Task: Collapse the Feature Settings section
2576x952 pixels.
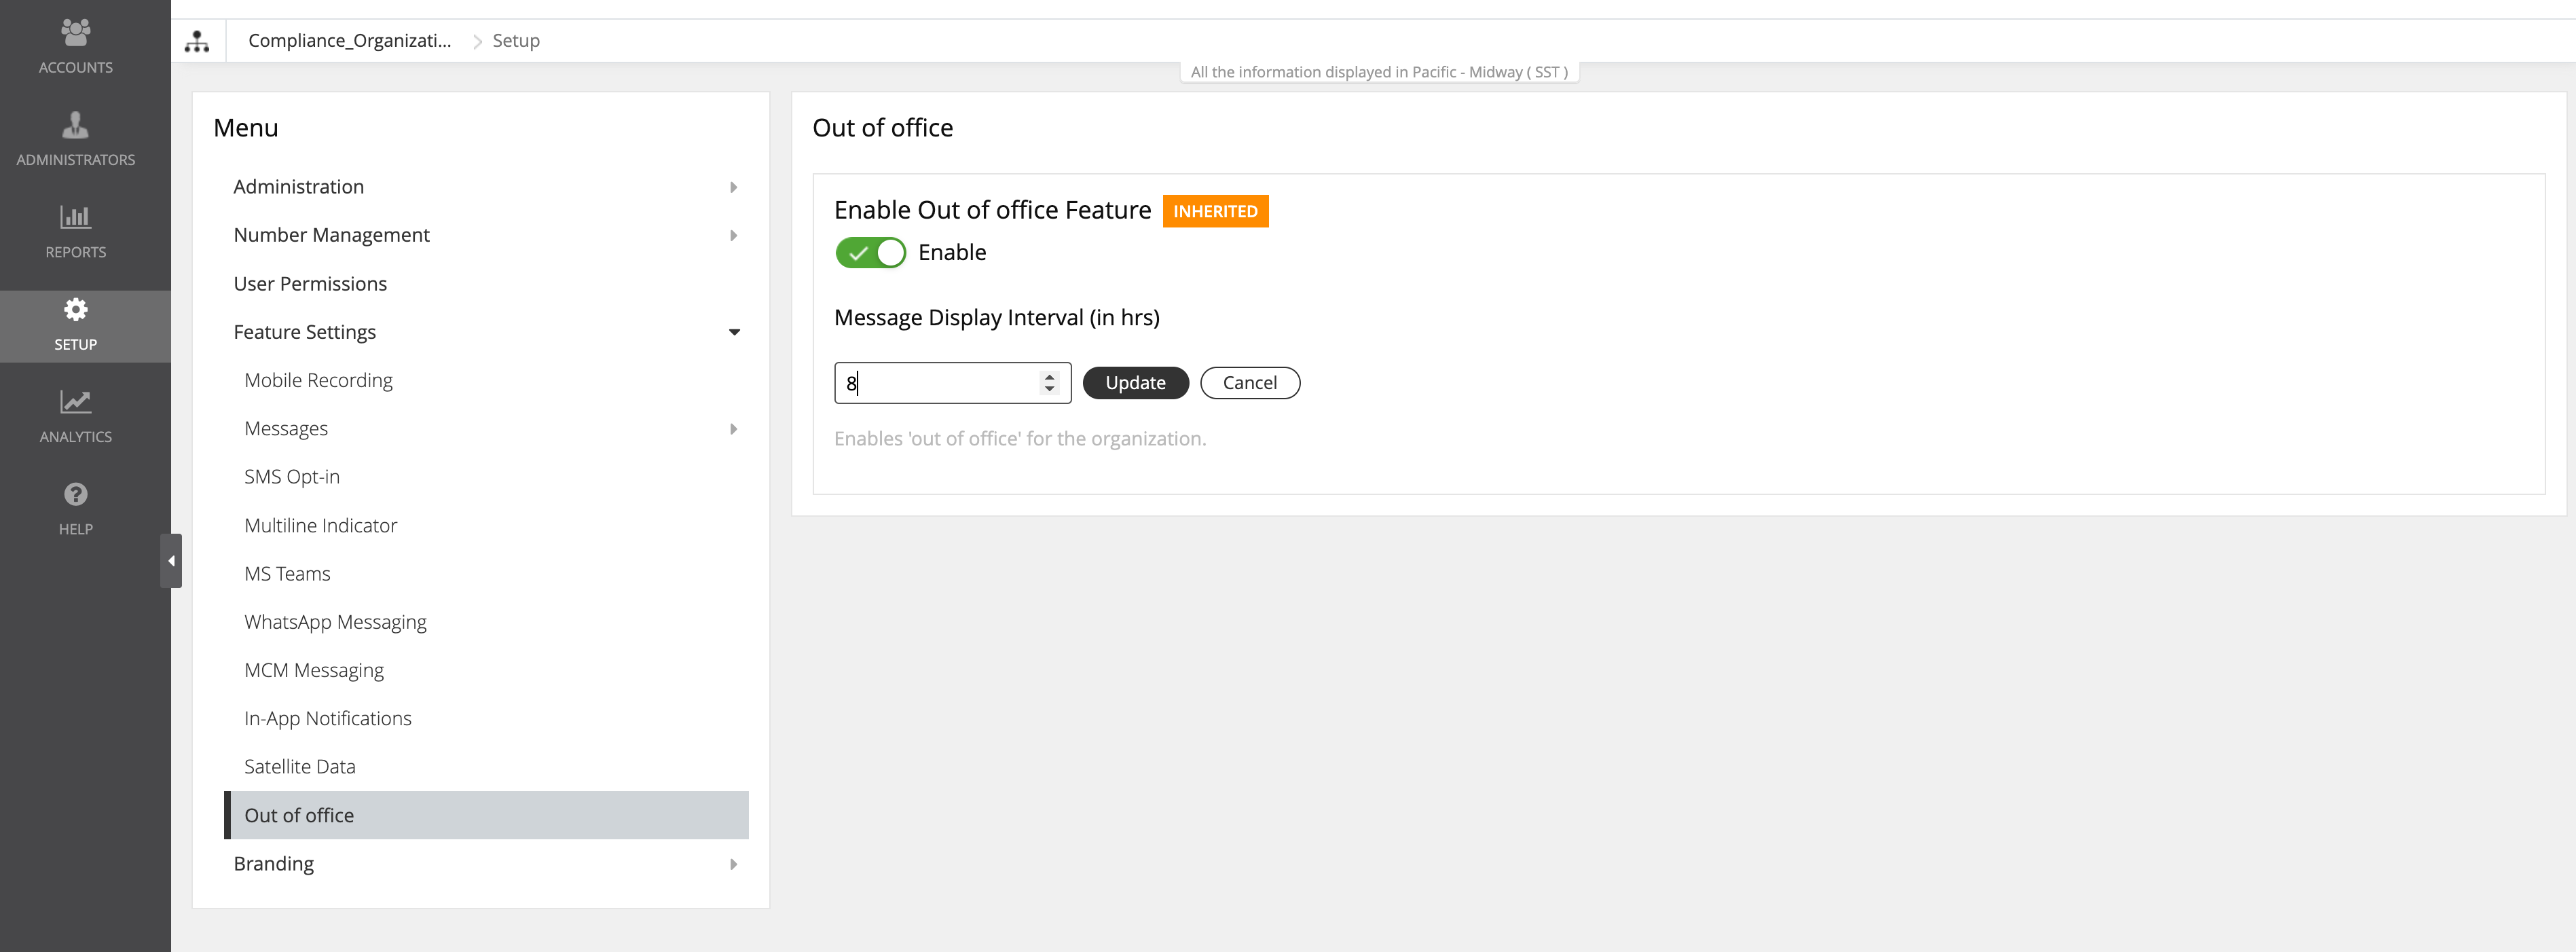Action: (x=733, y=332)
